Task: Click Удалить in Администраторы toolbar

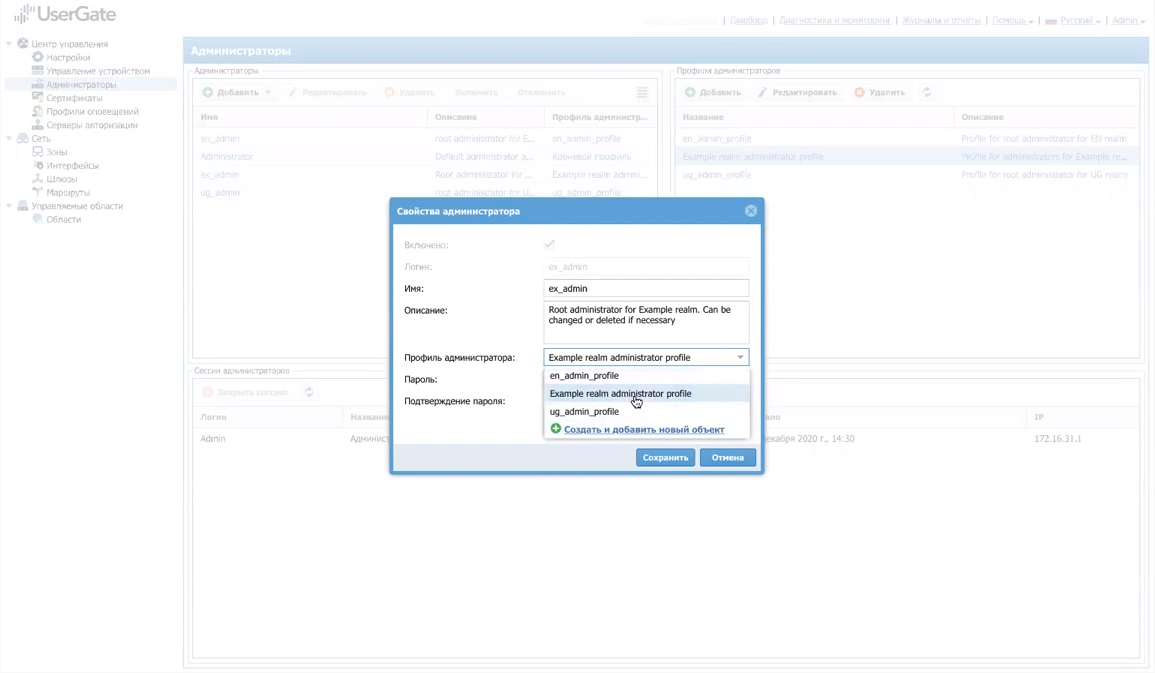Action: [410, 92]
